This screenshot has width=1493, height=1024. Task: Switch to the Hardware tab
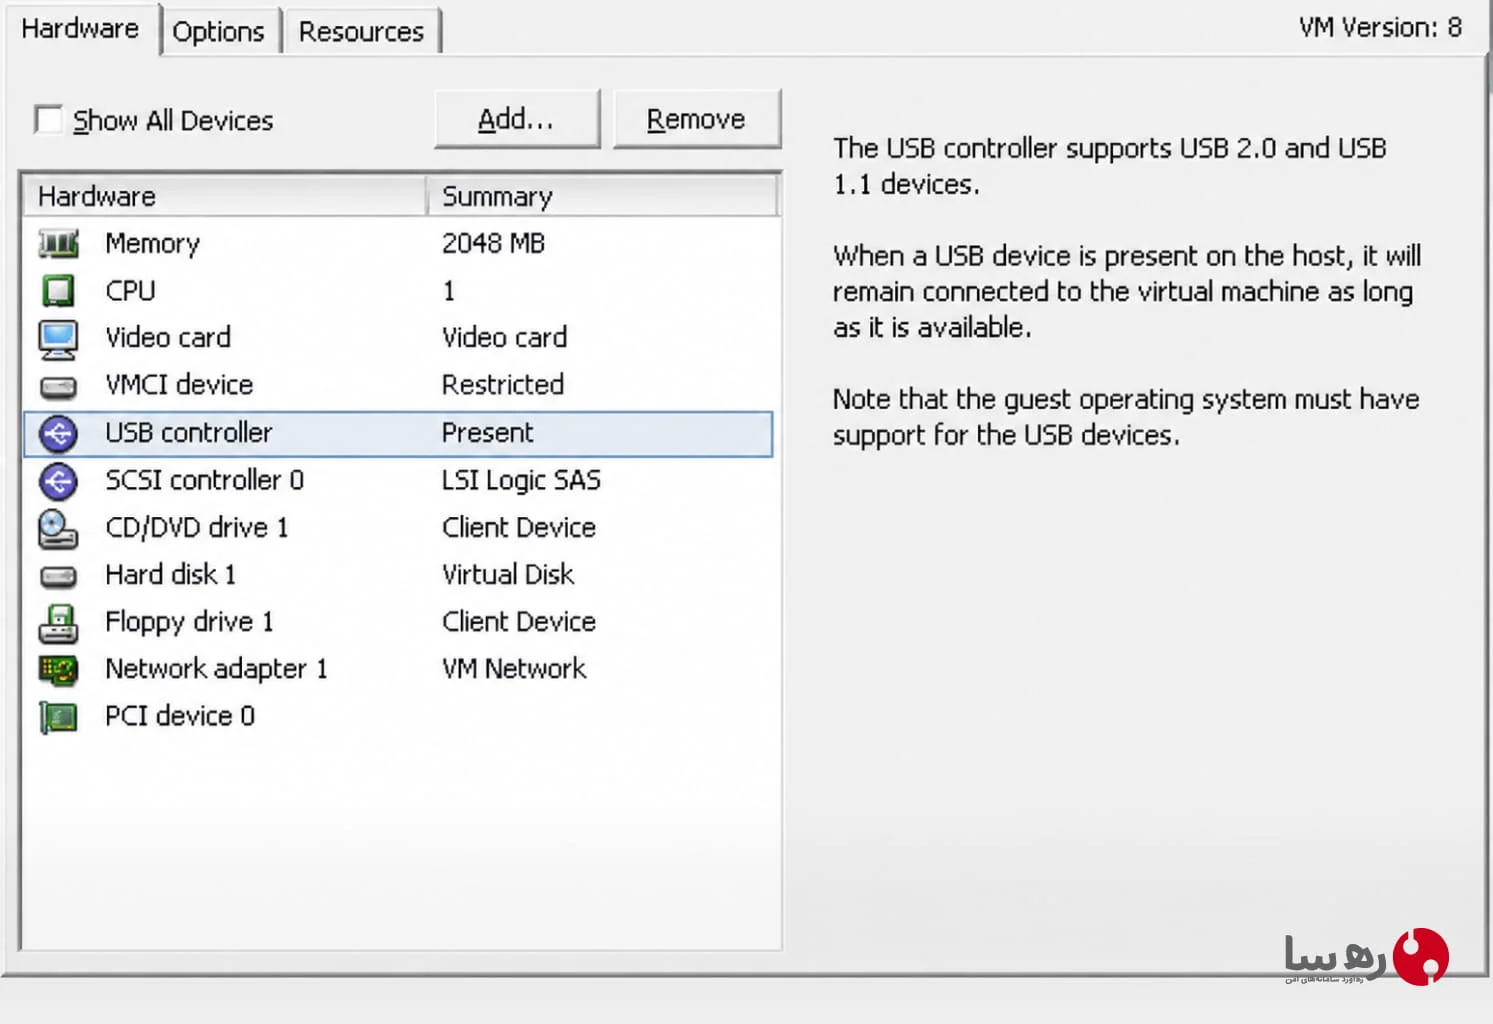[x=80, y=28]
